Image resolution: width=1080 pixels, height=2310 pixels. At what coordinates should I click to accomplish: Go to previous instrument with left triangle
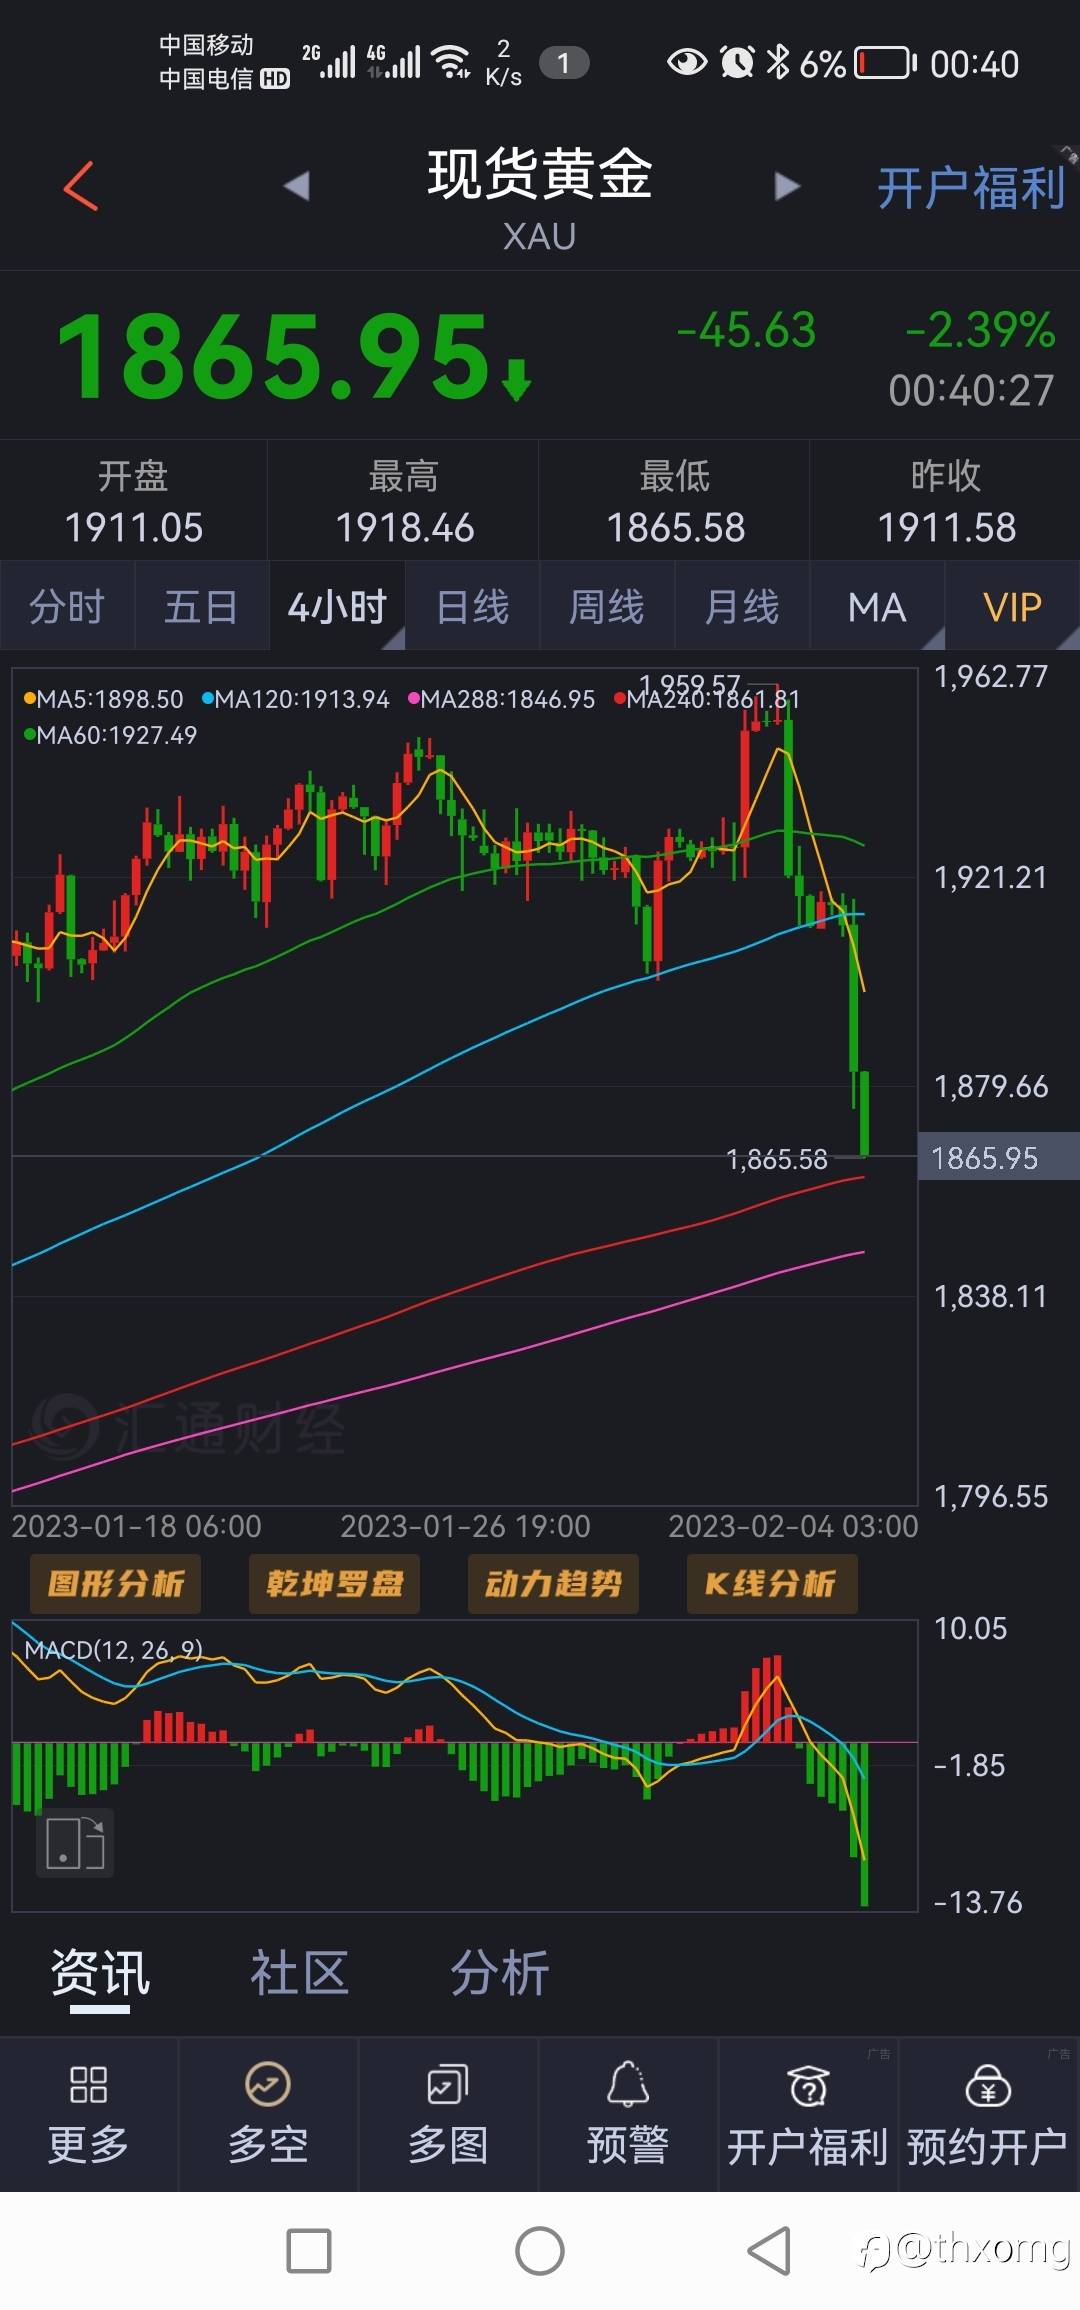click(296, 186)
